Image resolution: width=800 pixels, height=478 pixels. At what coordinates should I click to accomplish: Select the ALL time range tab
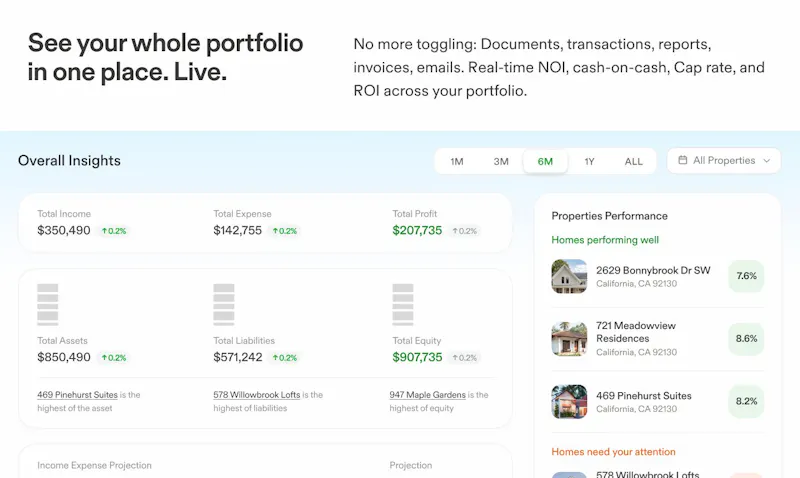(634, 162)
